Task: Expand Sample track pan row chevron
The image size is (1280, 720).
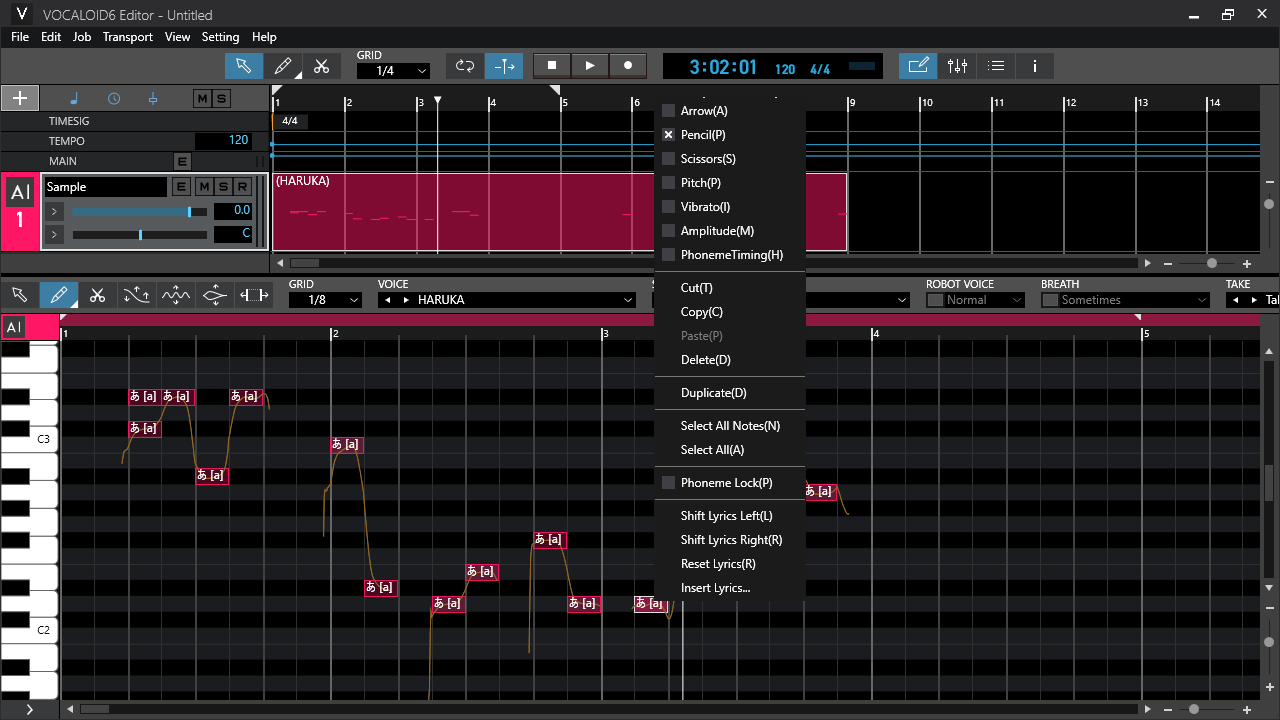Action: coord(54,235)
